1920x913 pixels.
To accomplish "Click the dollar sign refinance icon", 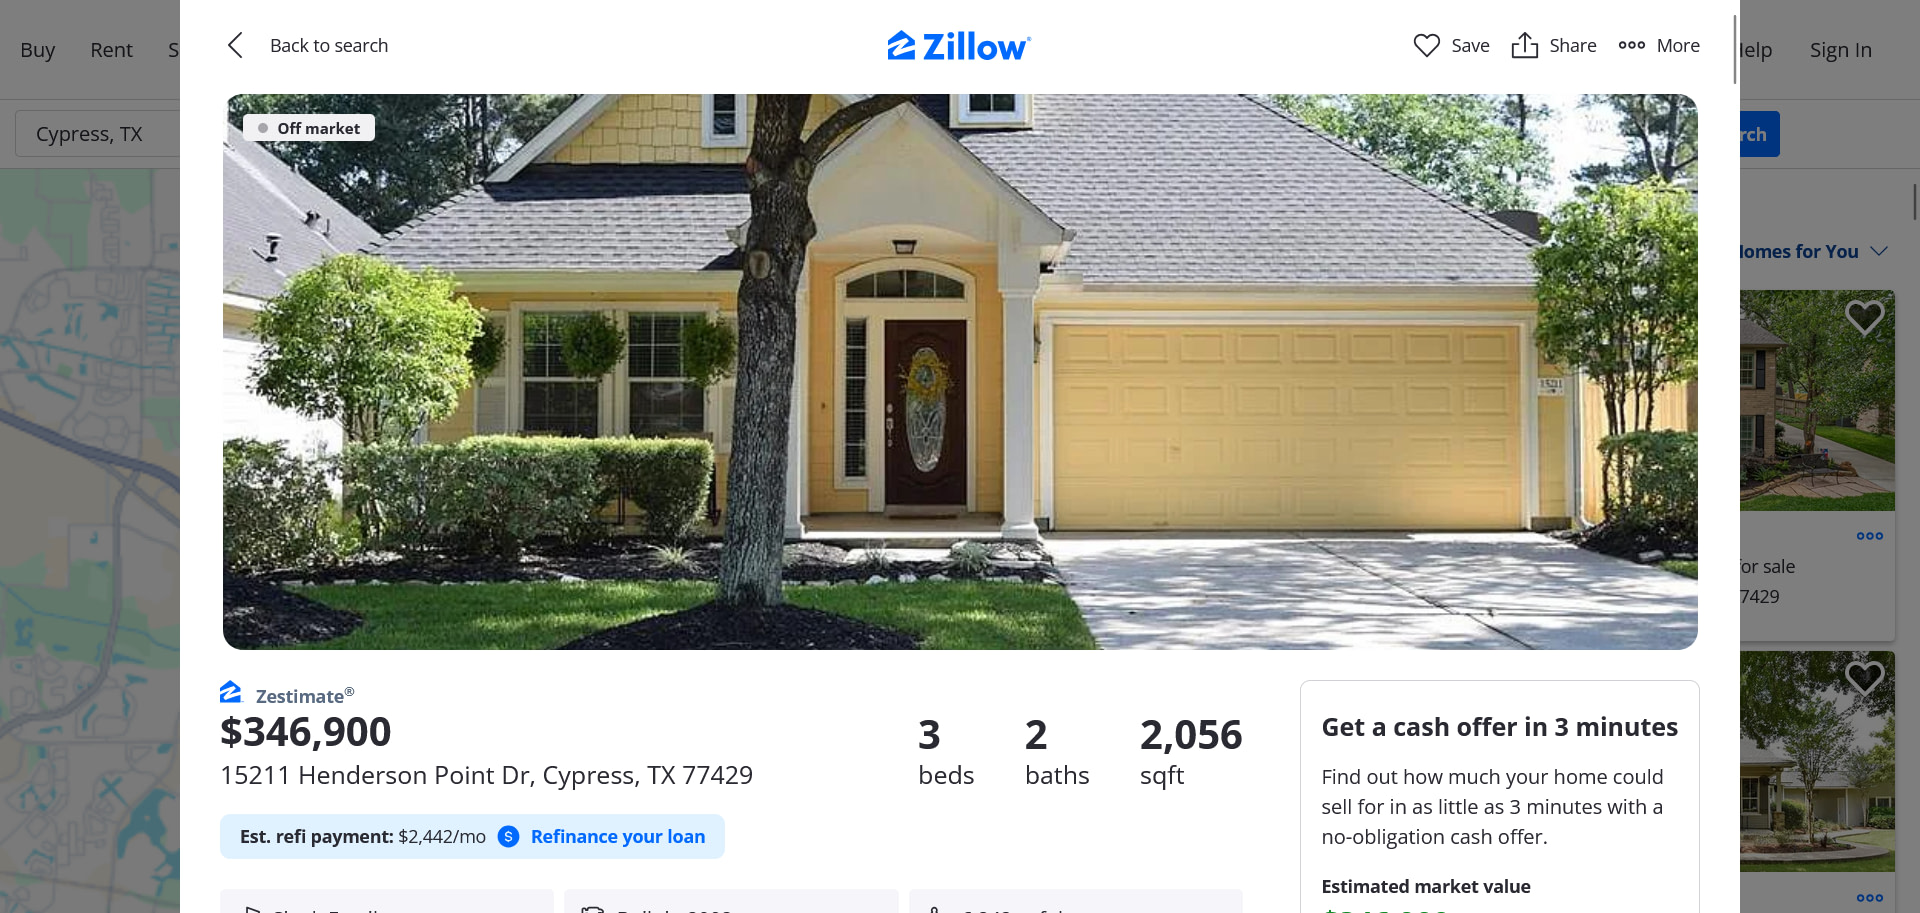I will click(508, 836).
